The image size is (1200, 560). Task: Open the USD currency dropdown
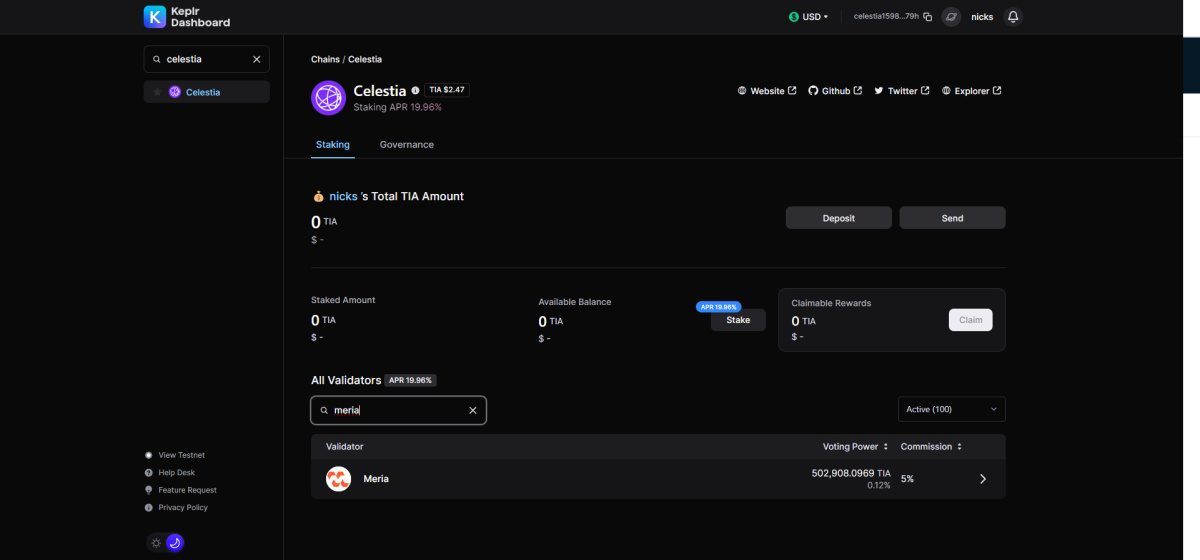click(808, 17)
